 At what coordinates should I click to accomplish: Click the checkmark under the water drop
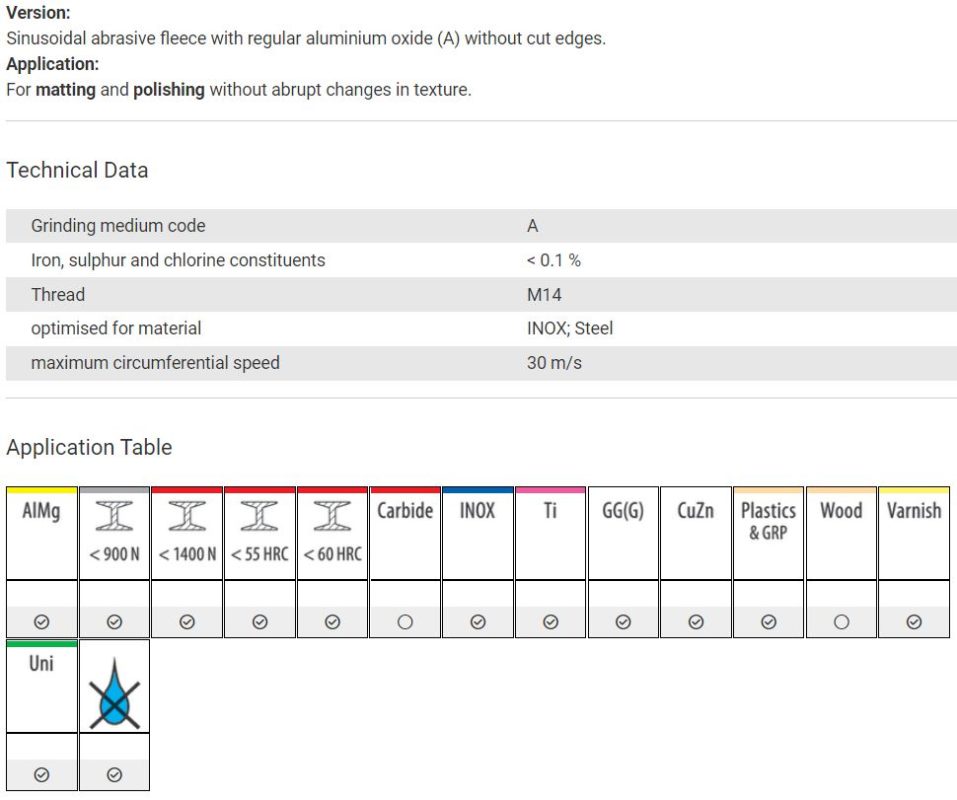click(x=114, y=775)
